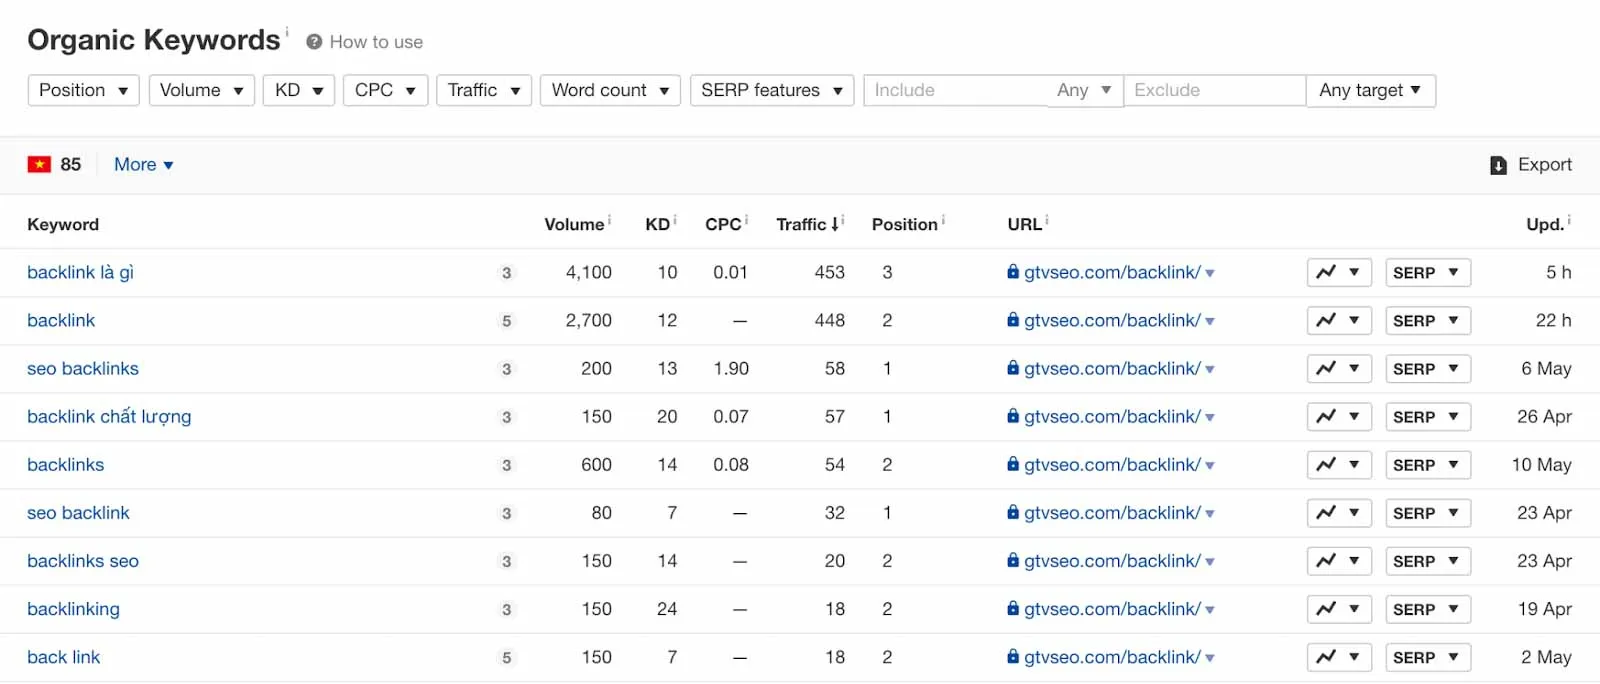Click the lock icon in 'backlink' URL row
Image resolution: width=1600 pixels, height=684 pixels.
pos(1013,320)
